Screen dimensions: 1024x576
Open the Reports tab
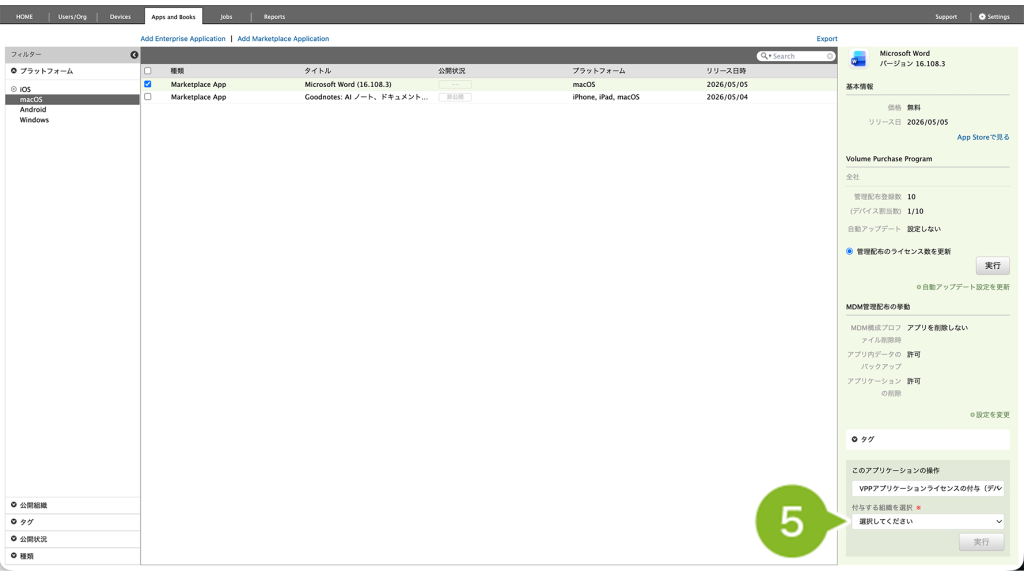tap(274, 17)
